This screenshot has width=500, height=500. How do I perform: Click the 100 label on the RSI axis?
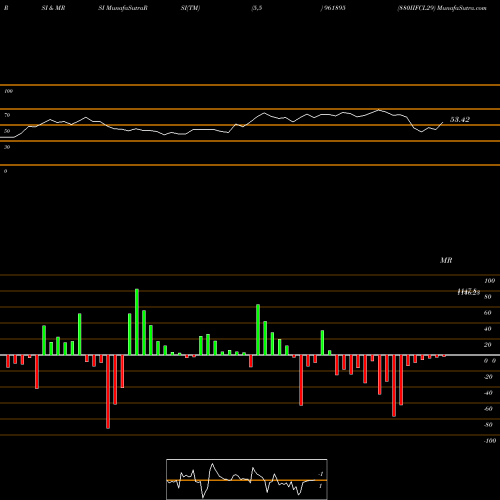point(8,91)
